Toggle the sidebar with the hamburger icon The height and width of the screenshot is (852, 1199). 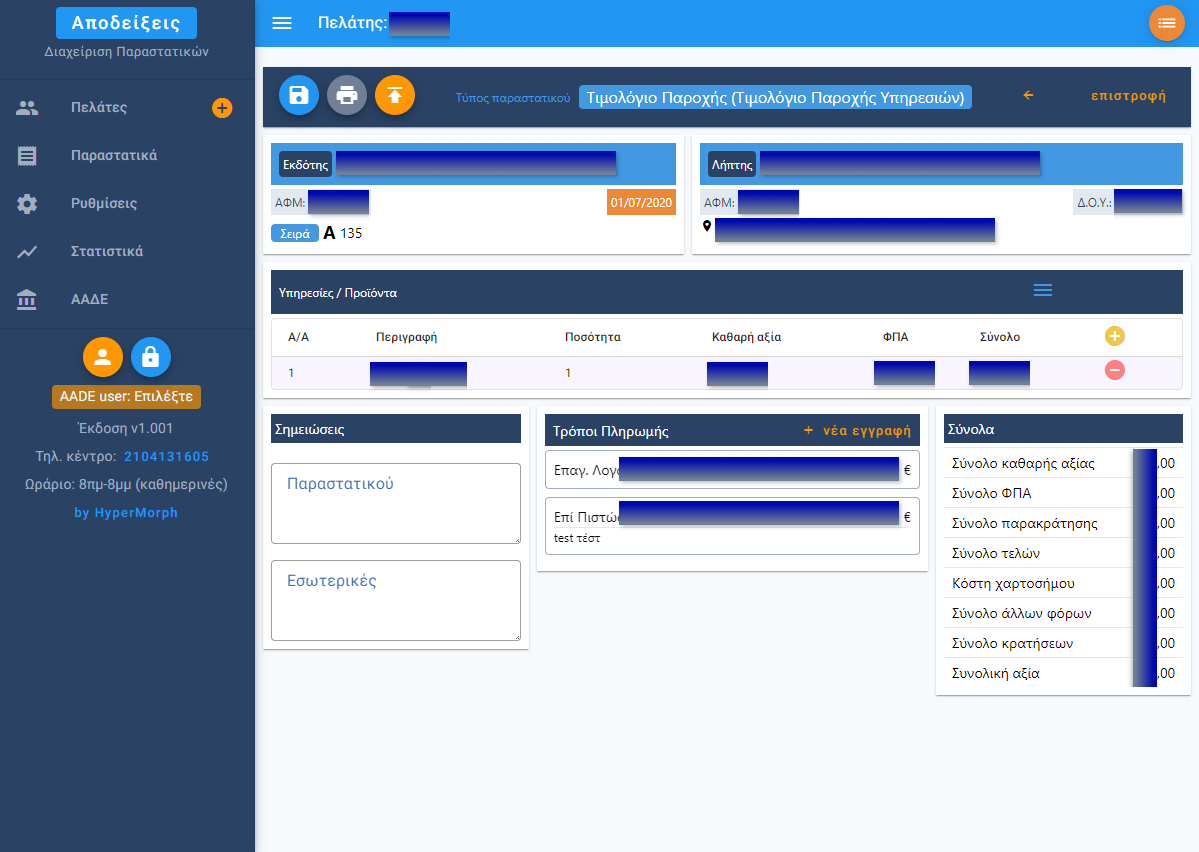pos(282,23)
